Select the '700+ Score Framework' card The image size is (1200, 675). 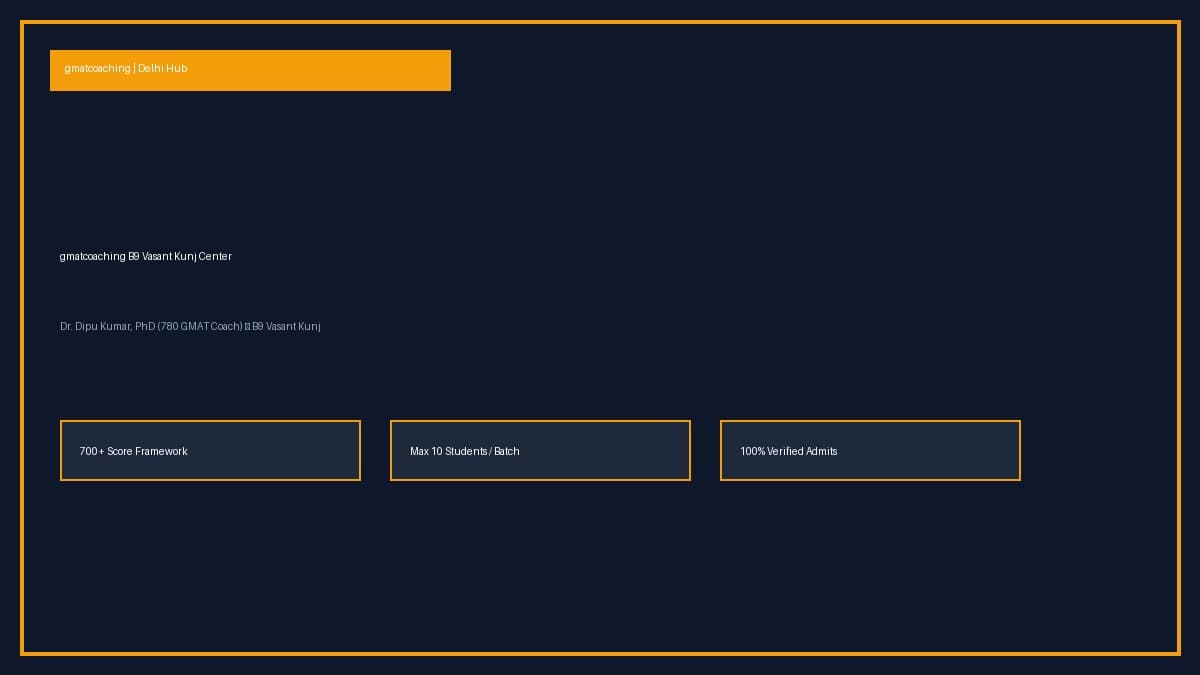pyautogui.click(x=210, y=450)
